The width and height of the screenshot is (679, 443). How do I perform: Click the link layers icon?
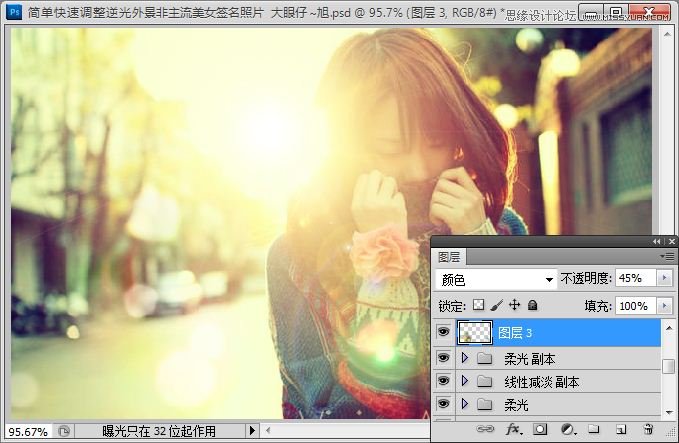click(485, 429)
